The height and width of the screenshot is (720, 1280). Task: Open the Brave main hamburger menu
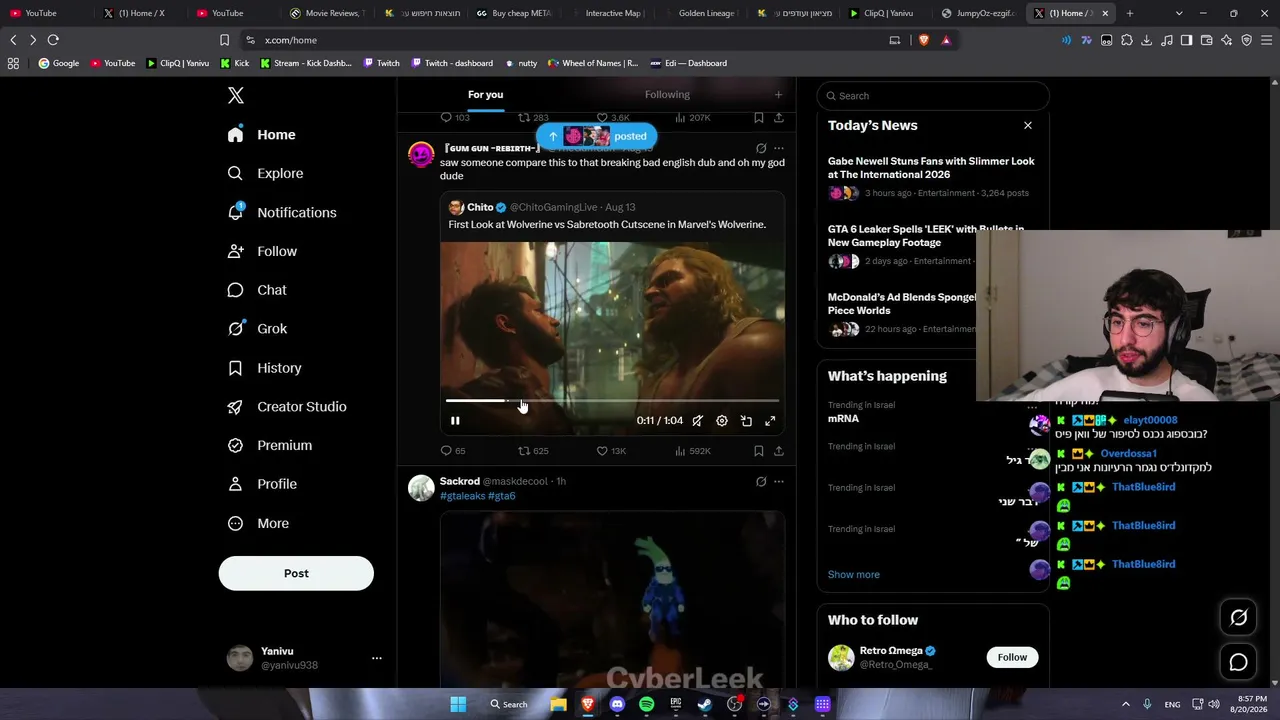pos(1267,40)
